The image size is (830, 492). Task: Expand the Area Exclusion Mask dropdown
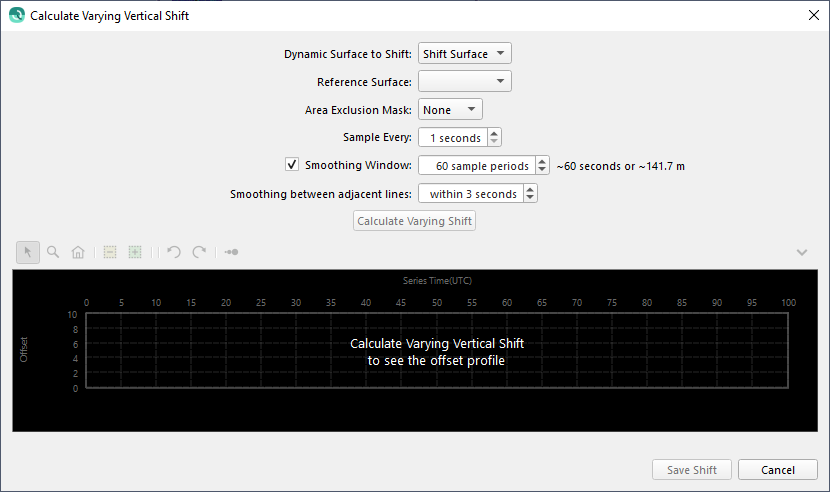pyautogui.click(x=450, y=110)
